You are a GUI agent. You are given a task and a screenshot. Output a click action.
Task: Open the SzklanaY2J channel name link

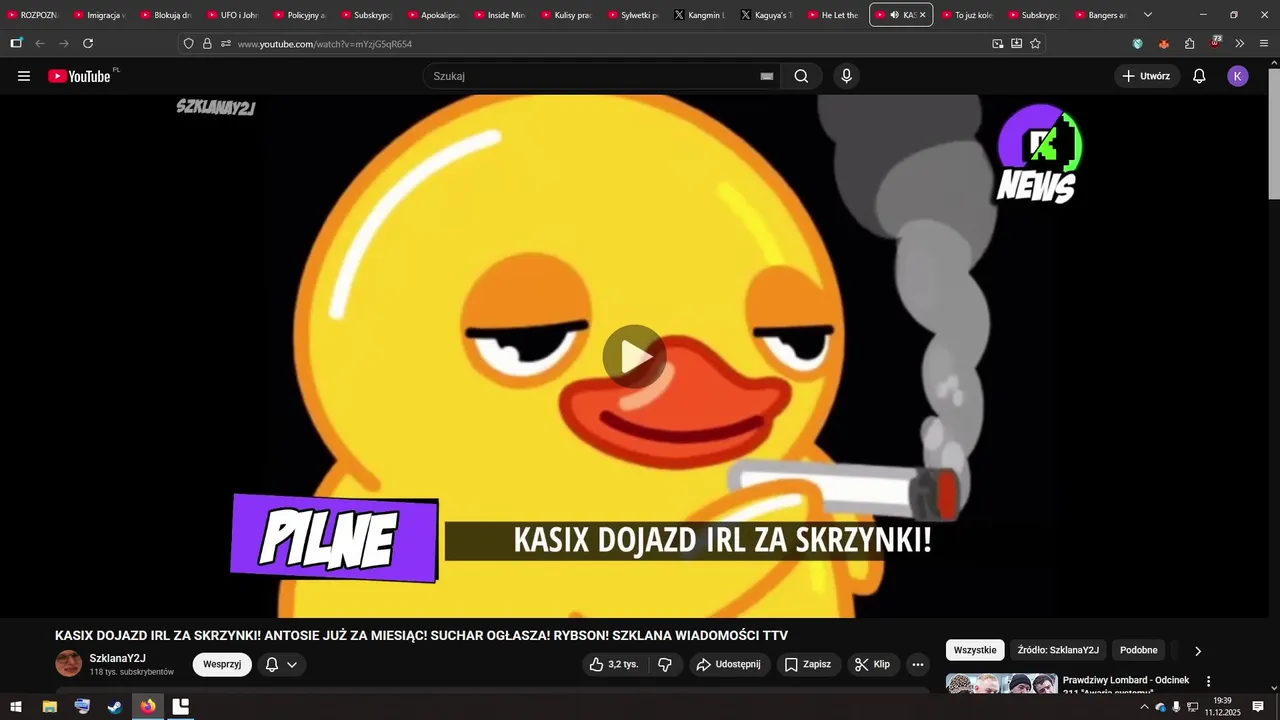(x=118, y=658)
